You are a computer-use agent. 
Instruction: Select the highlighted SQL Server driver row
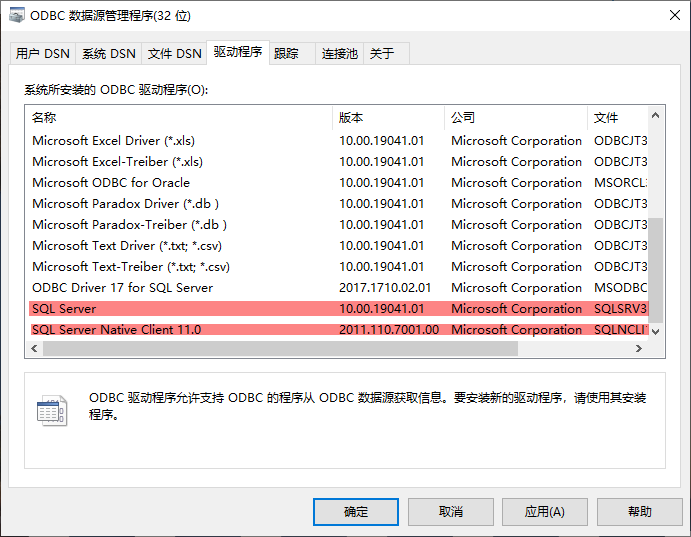tap(338, 309)
